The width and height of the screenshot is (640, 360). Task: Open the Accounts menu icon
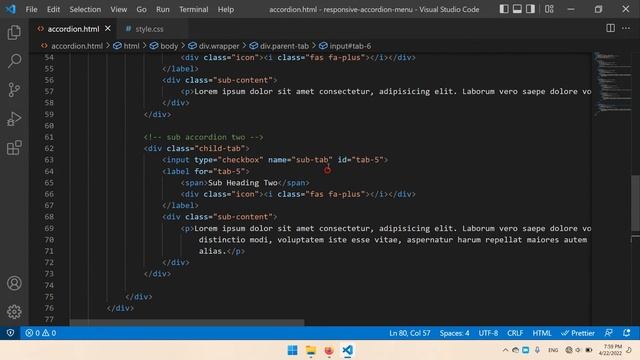14,283
